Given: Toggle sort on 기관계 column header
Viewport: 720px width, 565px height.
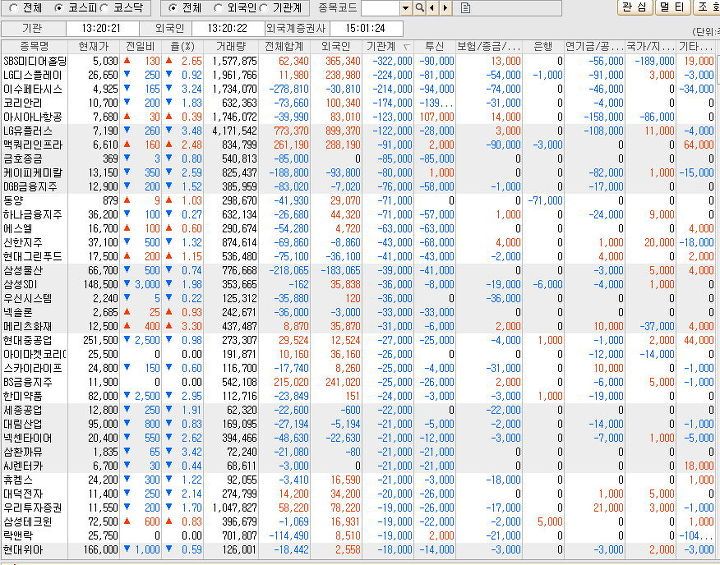Looking at the screenshot, I should click(x=388, y=46).
